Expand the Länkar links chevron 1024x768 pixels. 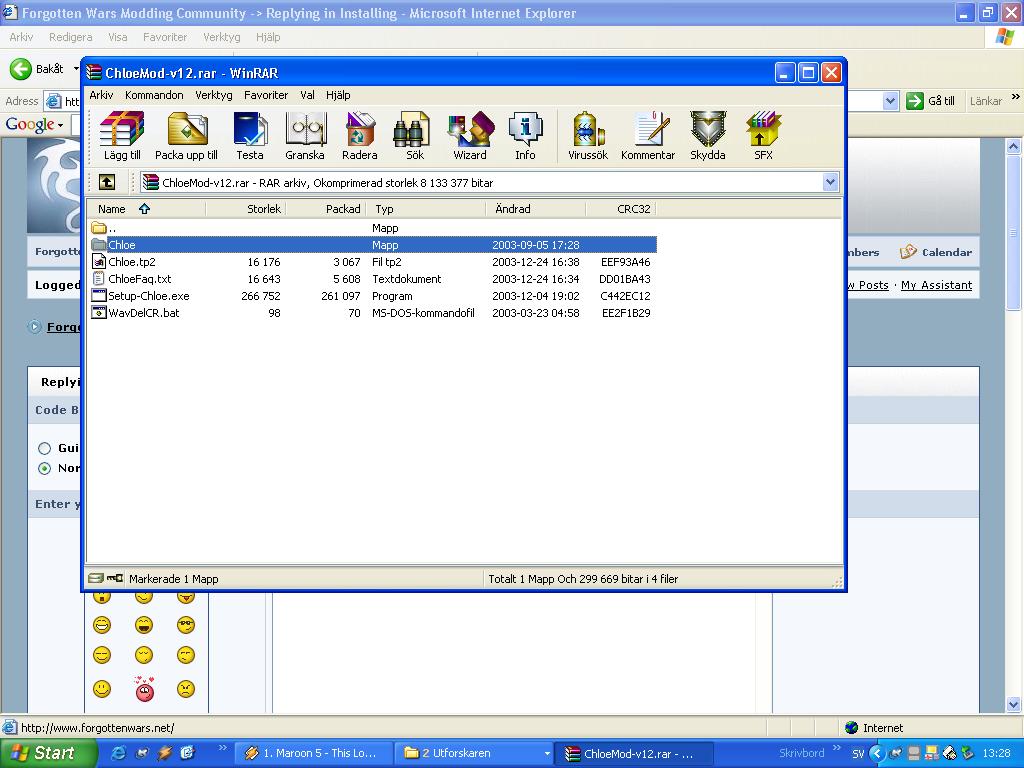point(1016,97)
